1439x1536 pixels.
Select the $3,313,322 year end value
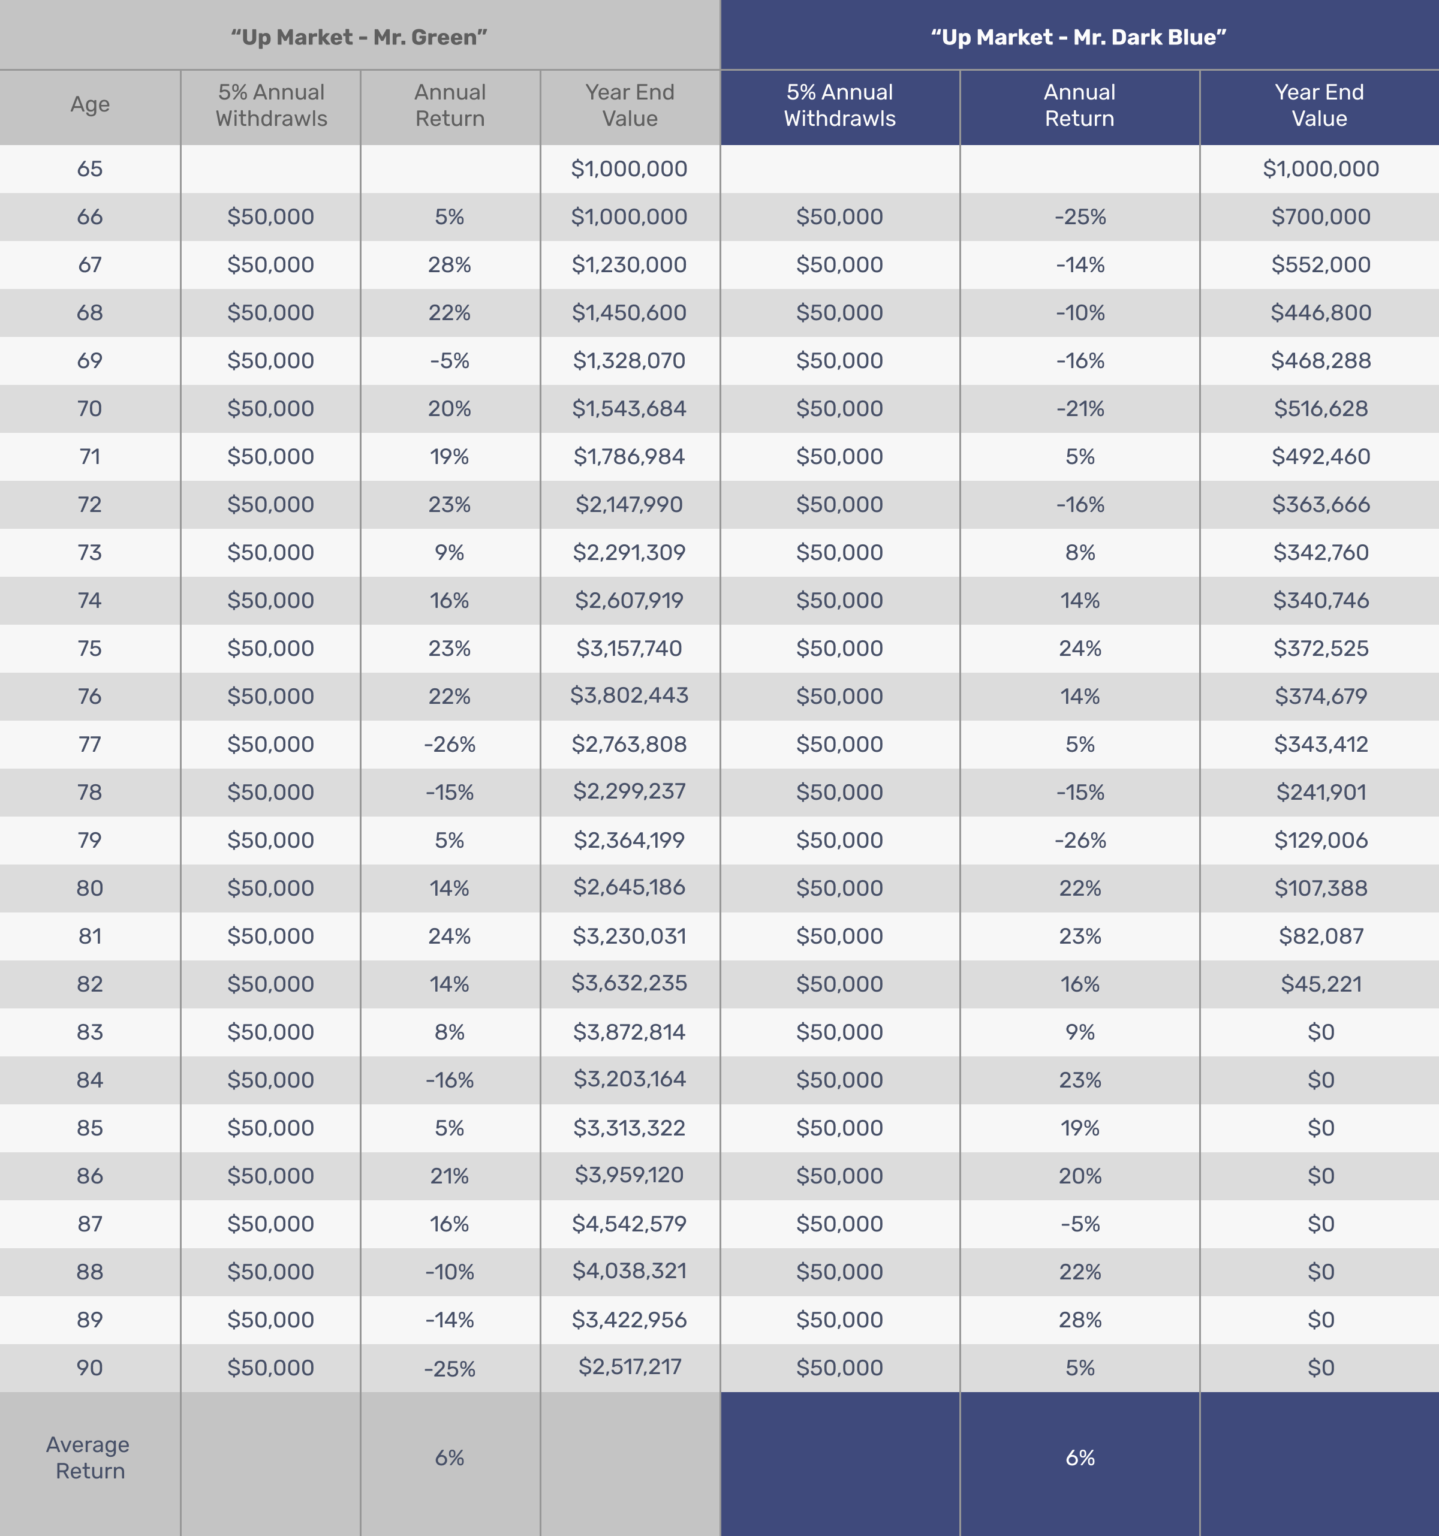tap(629, 1129)
